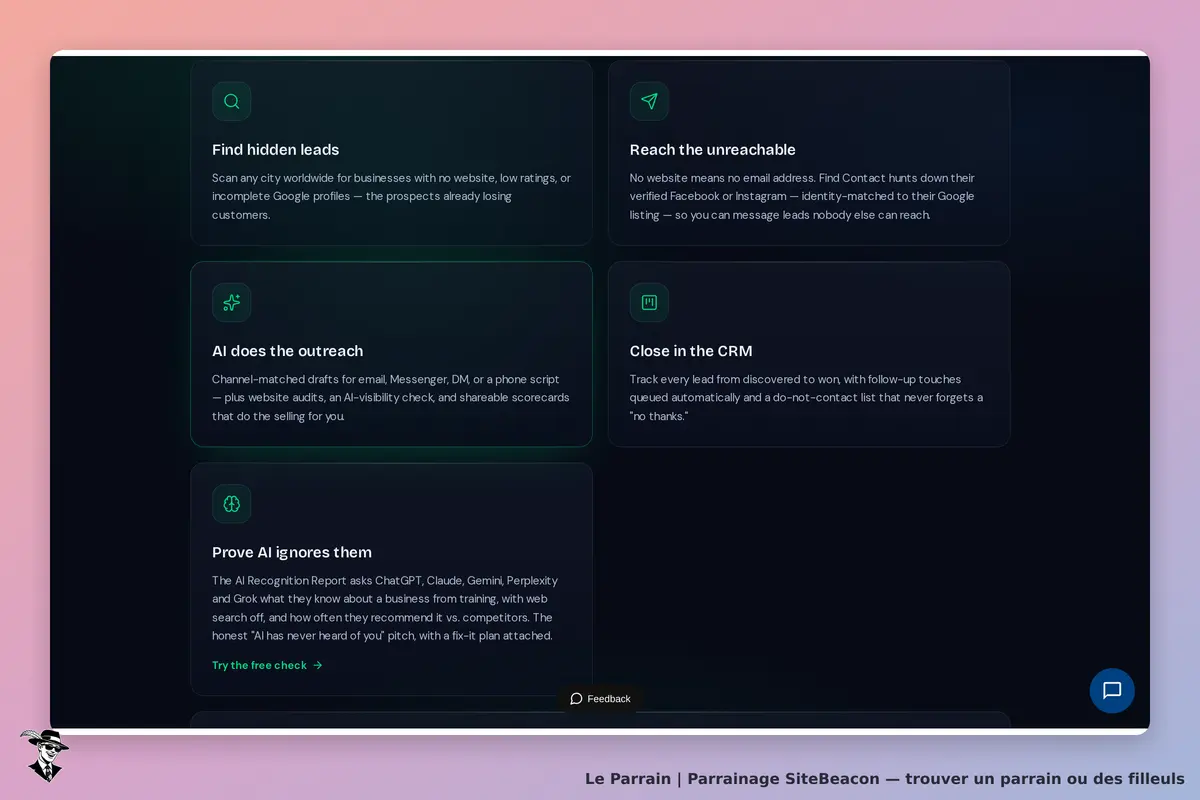Image resolution: width=1200 pixels, height=800 pixels.
Task: Click the kanban board icon above Close in the CRM
Action: (x=649, y=302)
